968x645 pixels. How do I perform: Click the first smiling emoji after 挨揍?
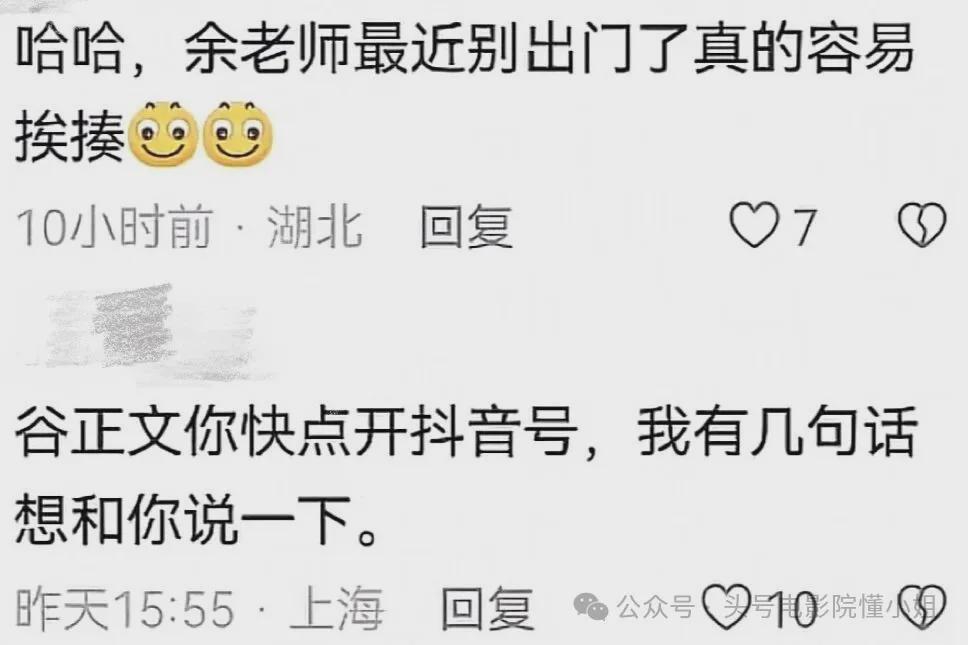coord(162,133)
